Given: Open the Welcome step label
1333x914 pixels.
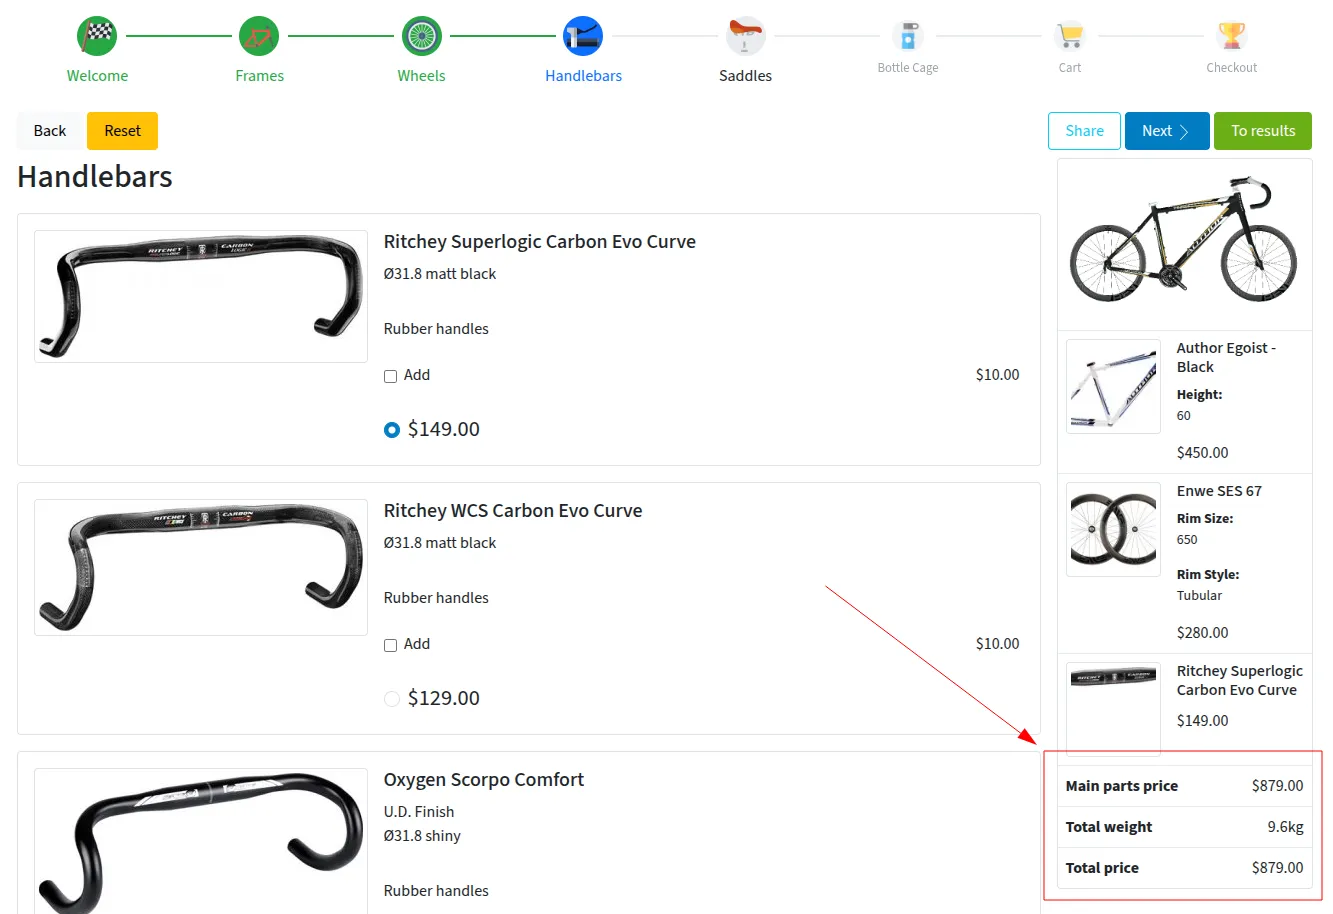Looking at the screenshot, I should tap(97, 76).
